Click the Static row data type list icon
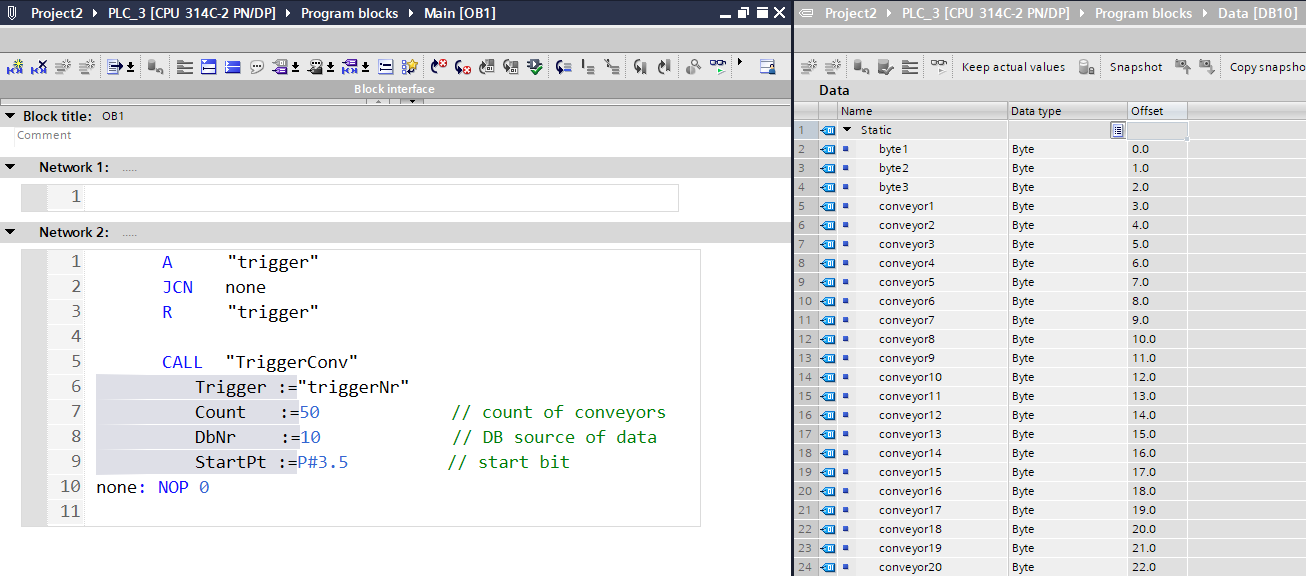 coord(1117,130)
